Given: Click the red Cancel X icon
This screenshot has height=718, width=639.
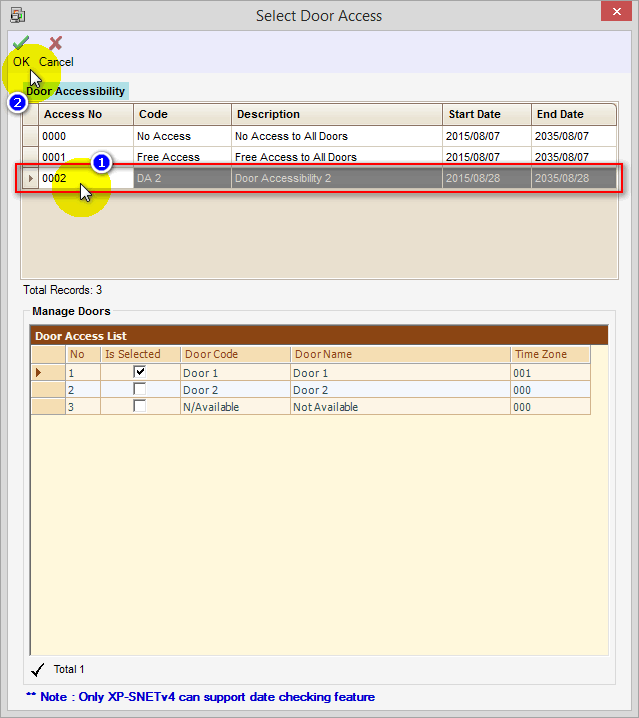Looking at the screenshot, I should coord(55,43).
